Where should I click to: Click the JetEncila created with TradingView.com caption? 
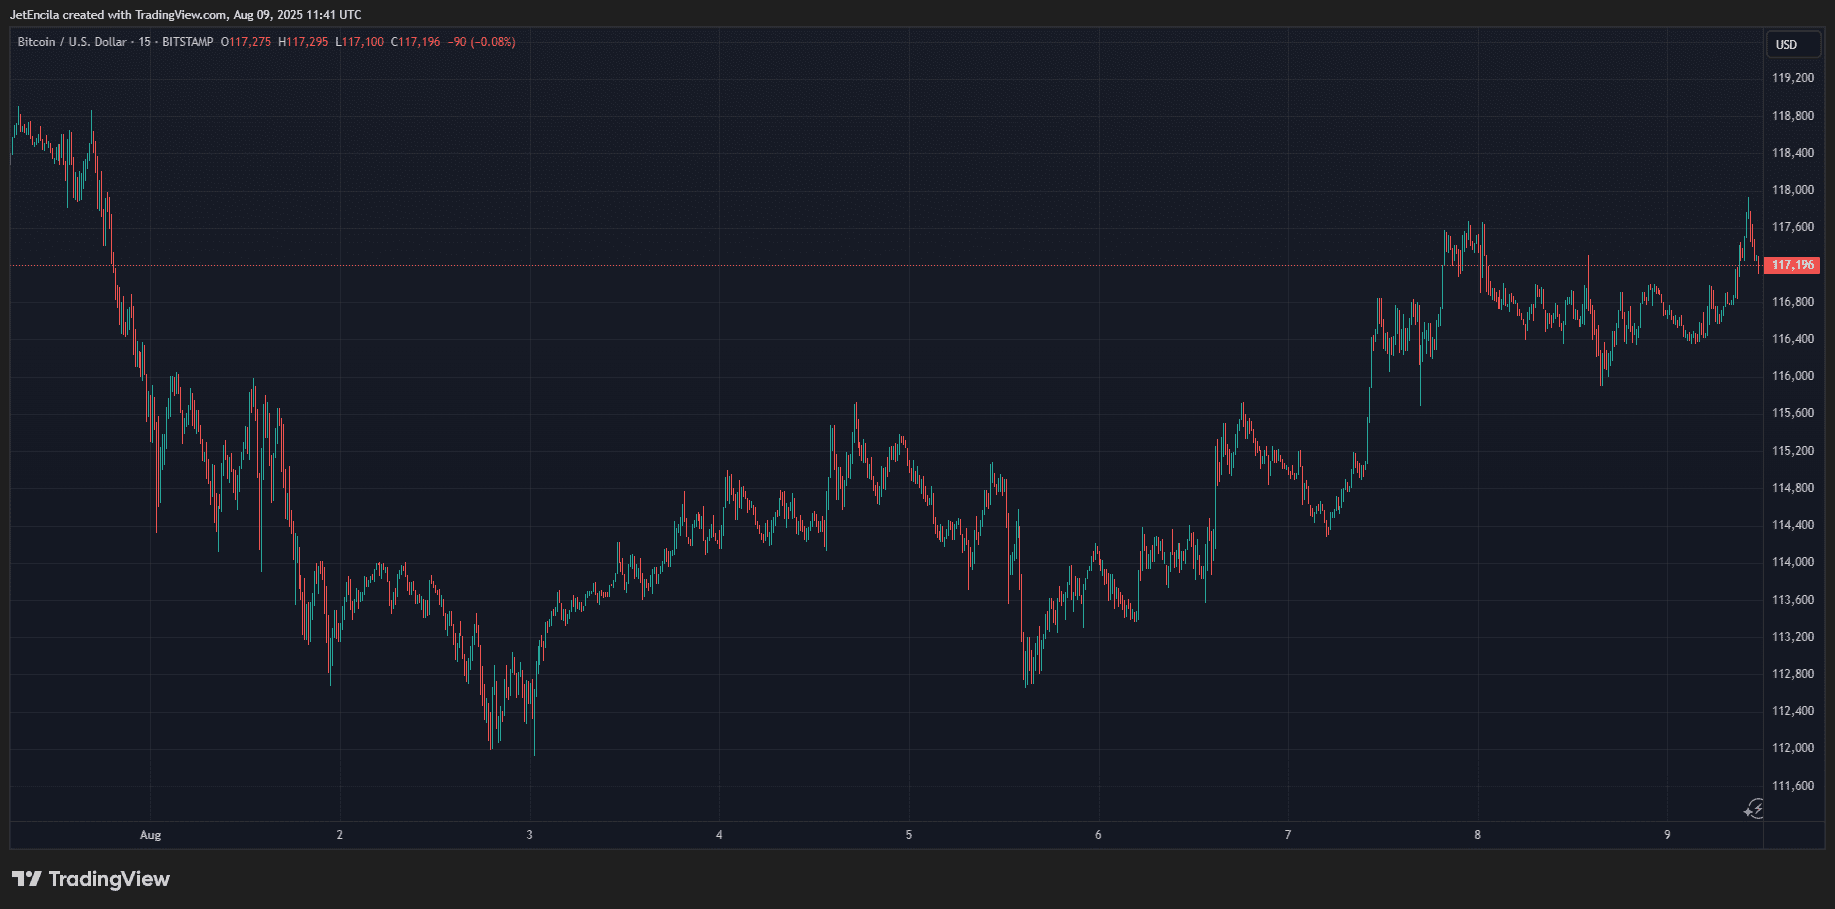click(186, 15)
